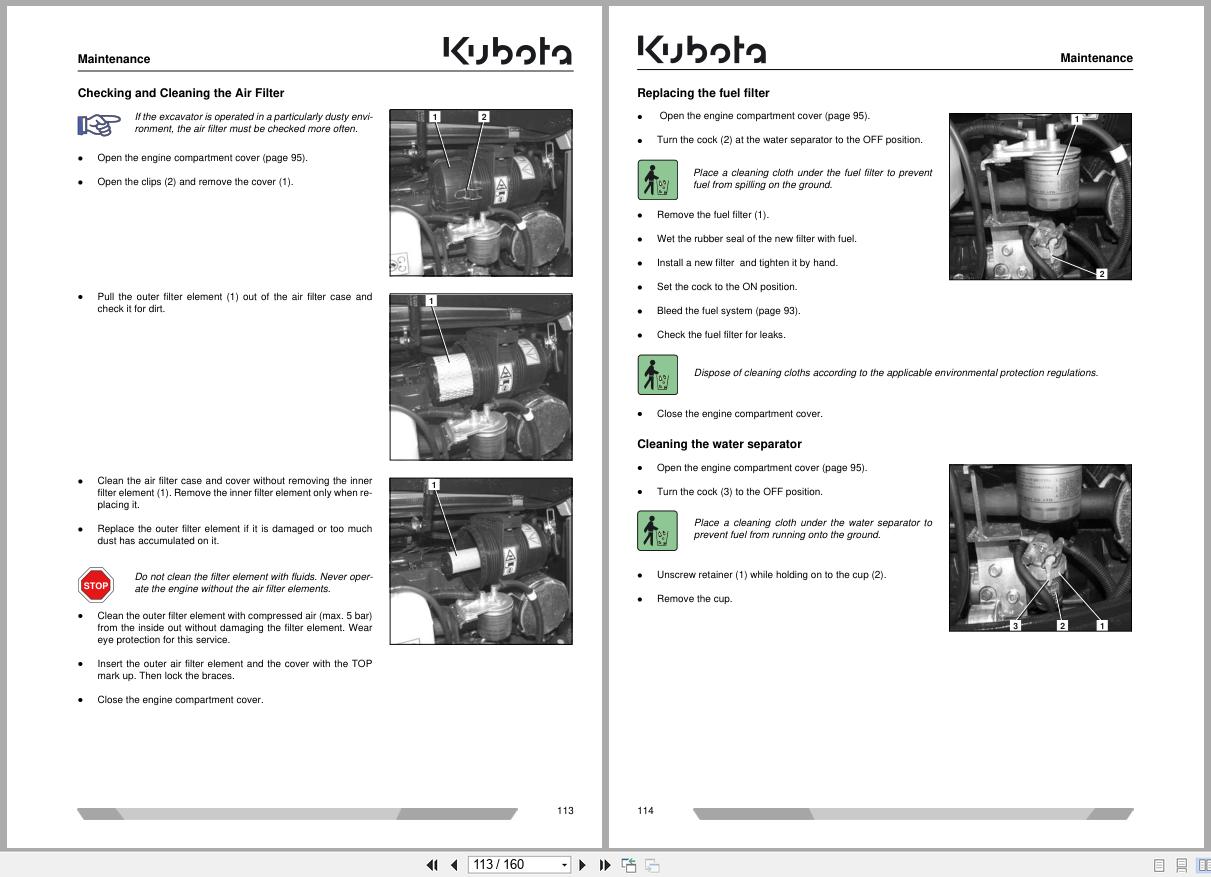The image size is (1211, 877).
Task: Open the page number dropdown arrow
Action: (565, 865)
